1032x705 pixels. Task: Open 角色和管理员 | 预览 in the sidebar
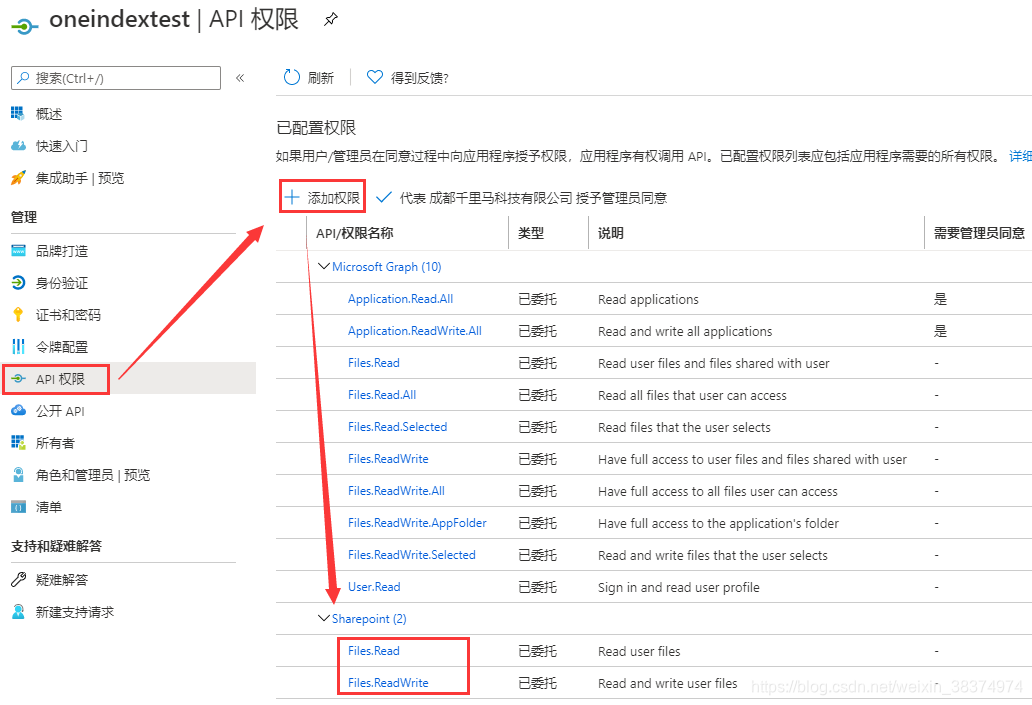pyautogui.click(x=93, y=475)
